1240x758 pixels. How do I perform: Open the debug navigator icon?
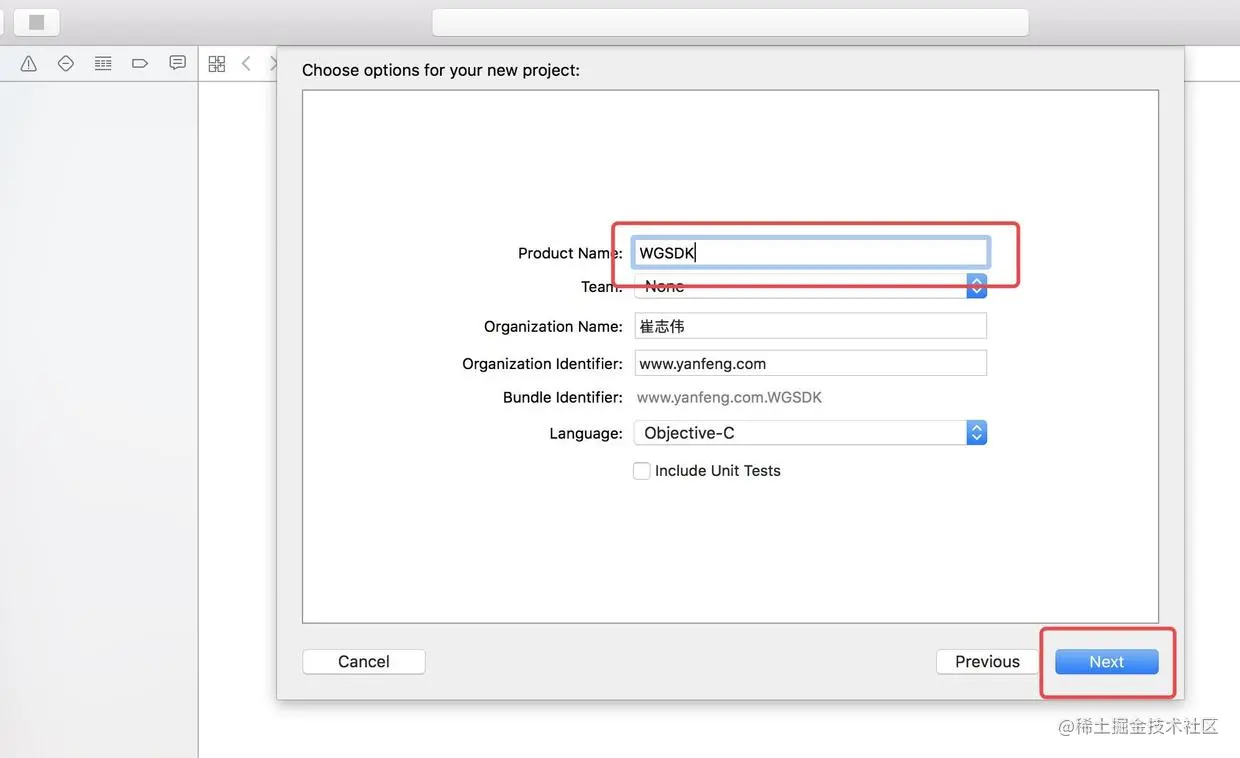(x=103, y=64)
